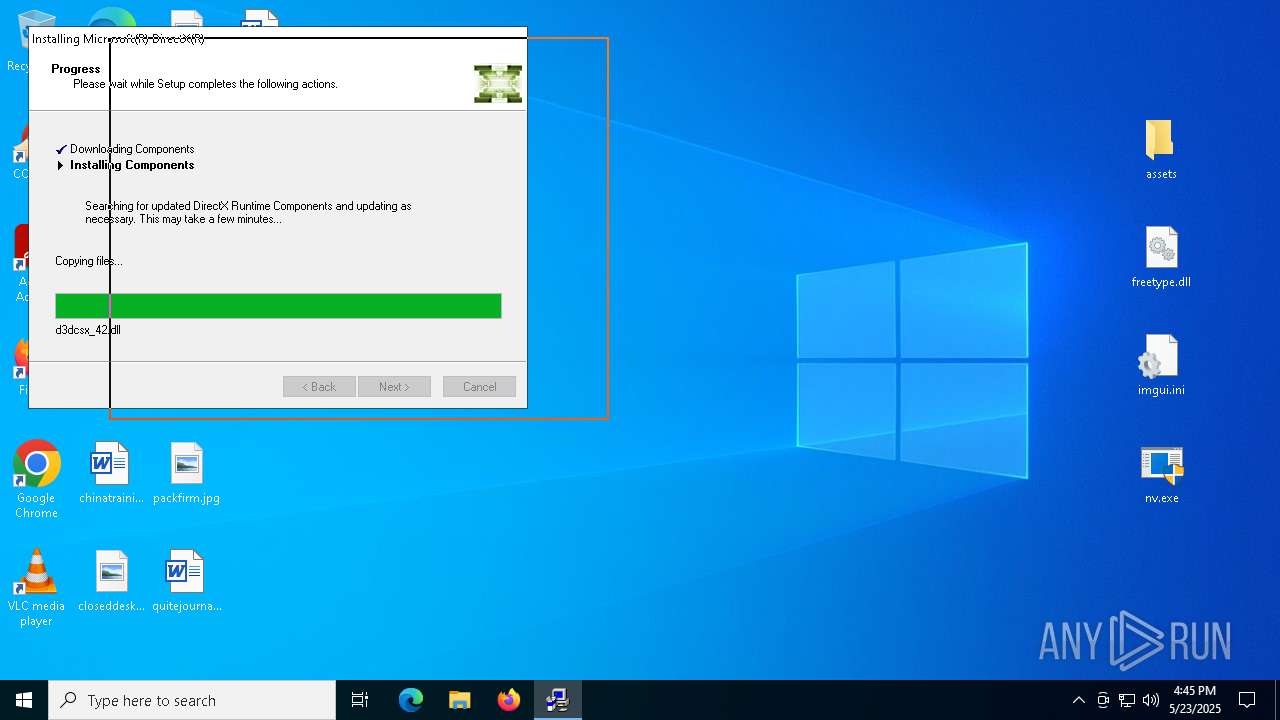Select the closeddesk... image file icon
1280x720 pixels.
tap(111, 582)
